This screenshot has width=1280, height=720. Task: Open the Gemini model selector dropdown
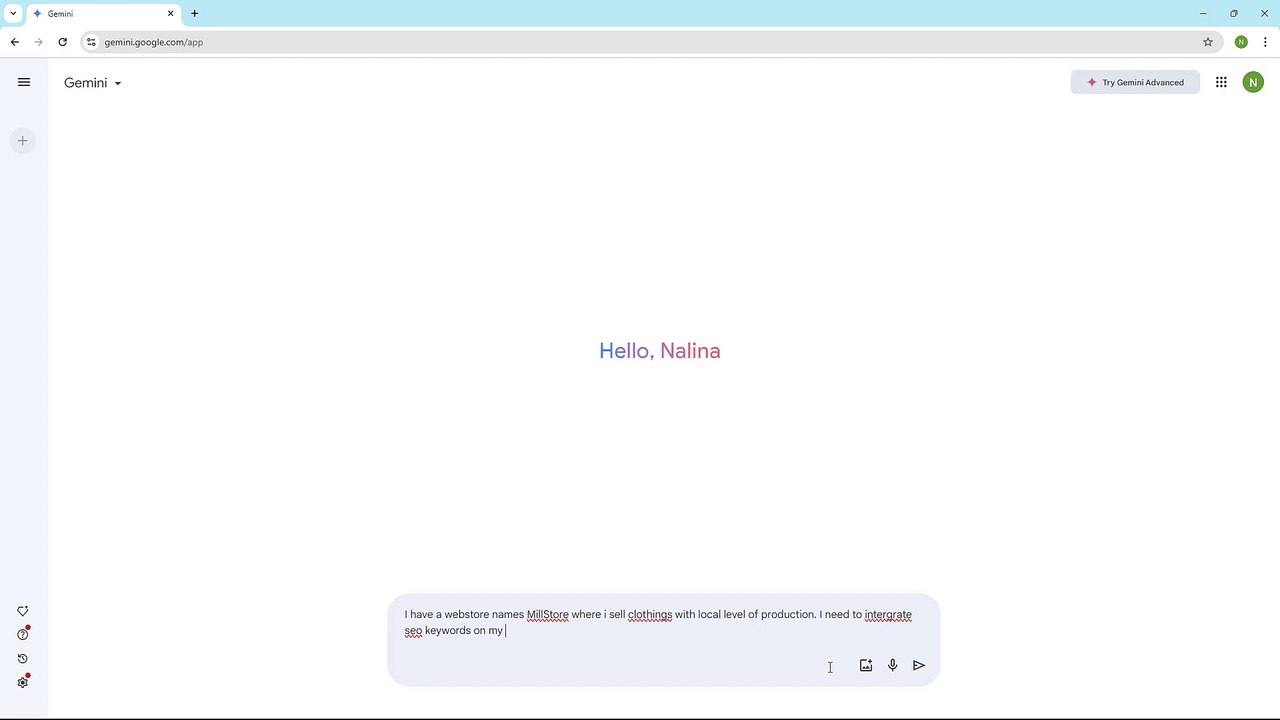(x=92, y=83)
